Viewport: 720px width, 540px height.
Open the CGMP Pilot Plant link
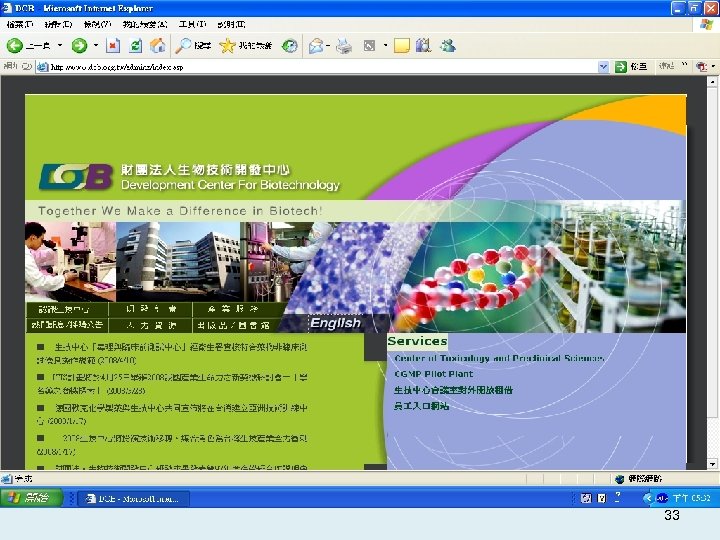coord(433,374)
